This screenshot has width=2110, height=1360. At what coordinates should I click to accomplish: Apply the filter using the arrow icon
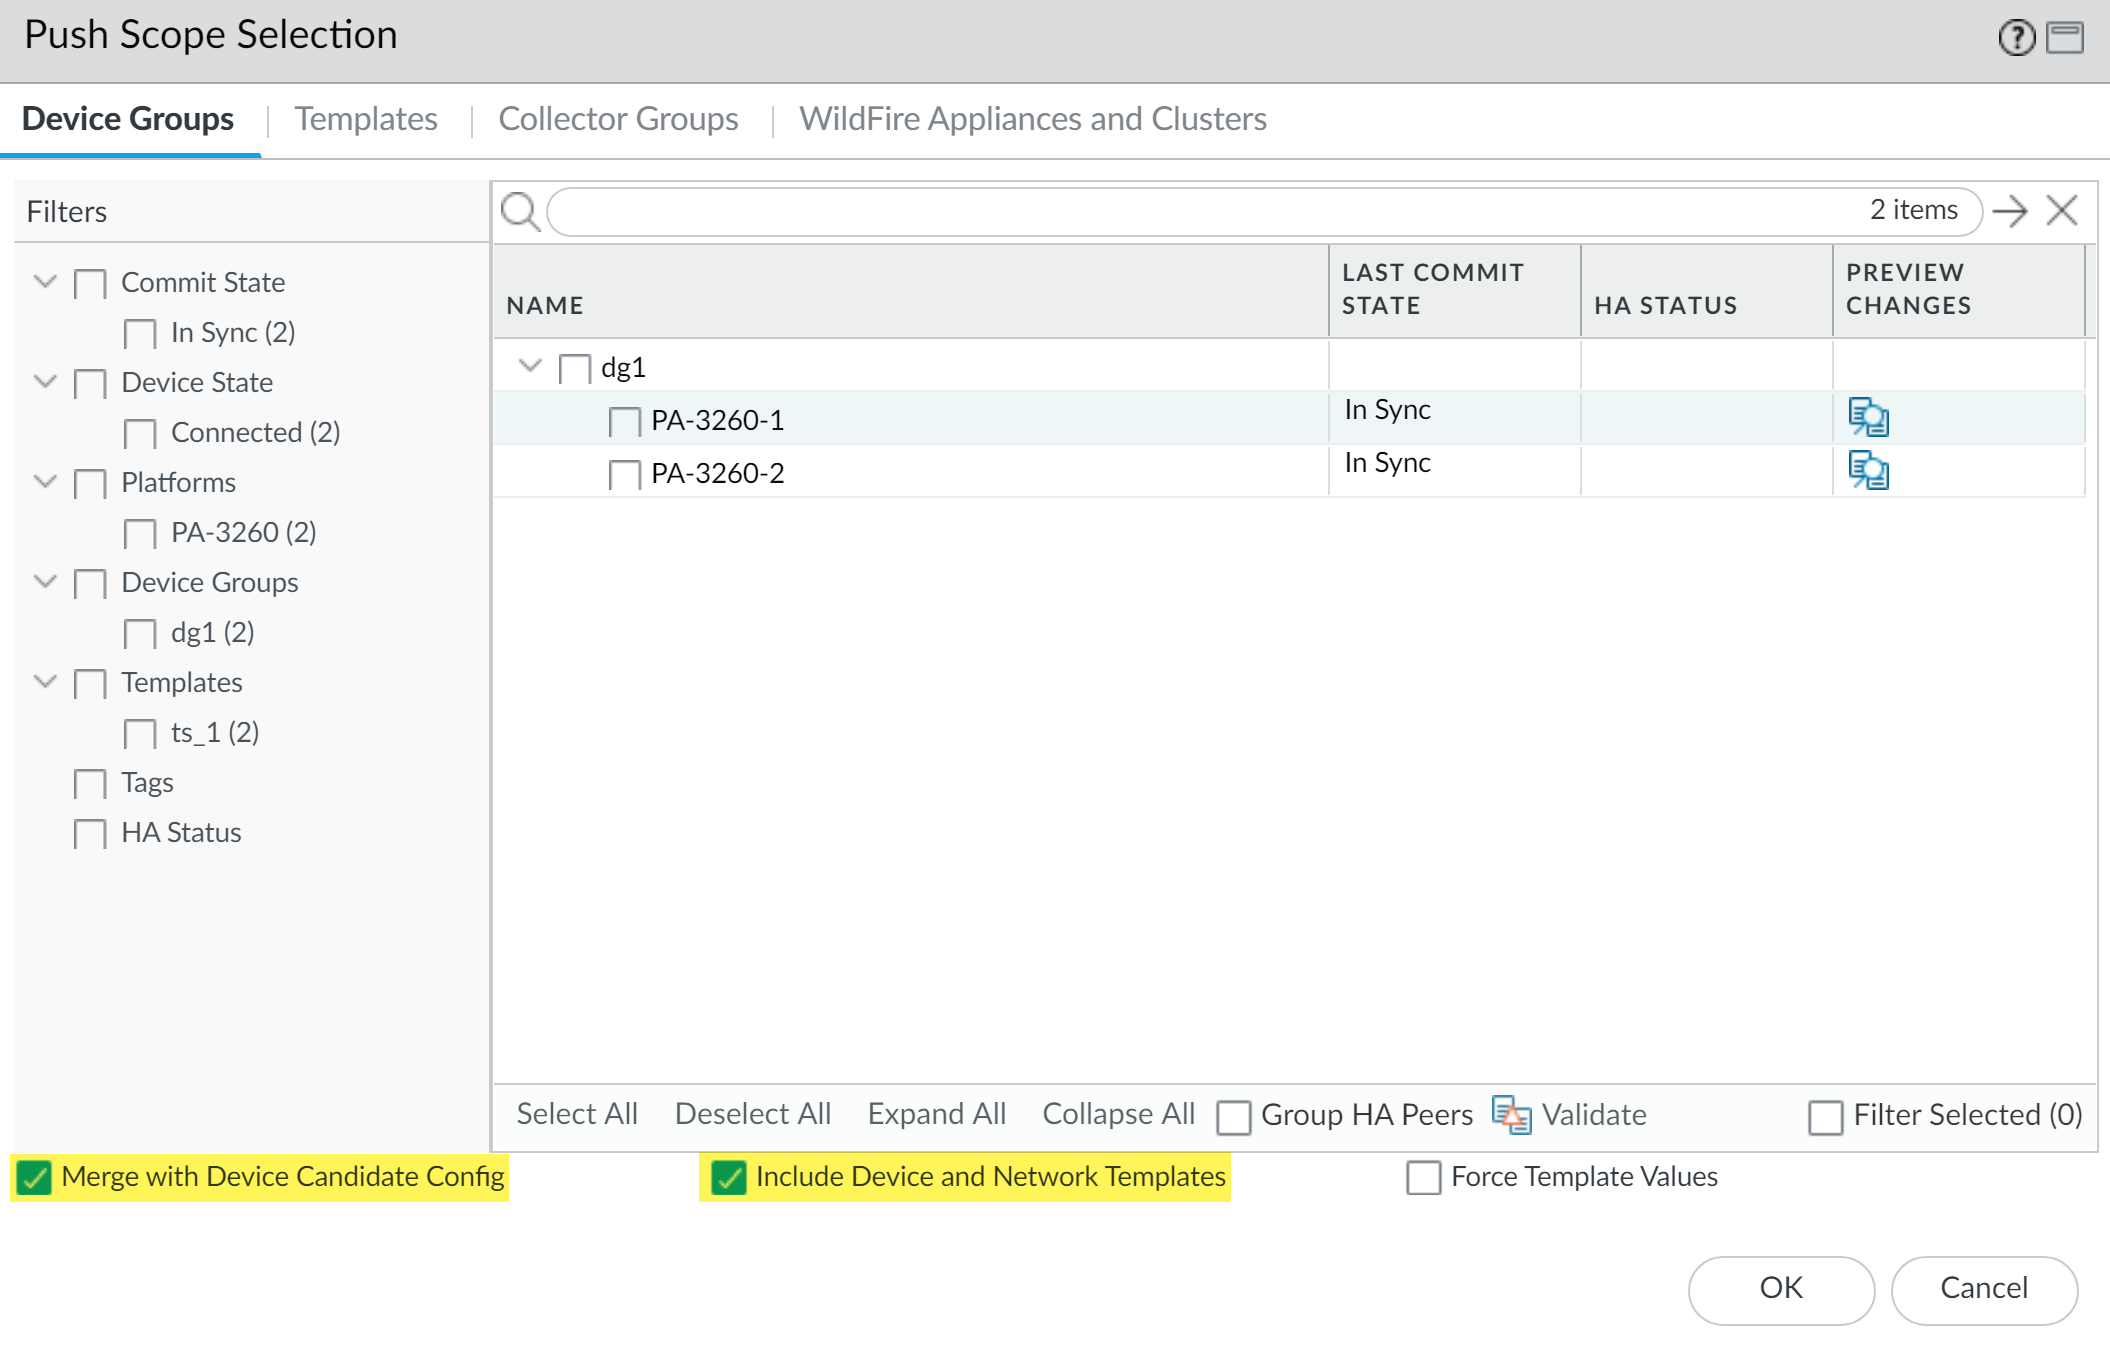(x=2010, y=211)
